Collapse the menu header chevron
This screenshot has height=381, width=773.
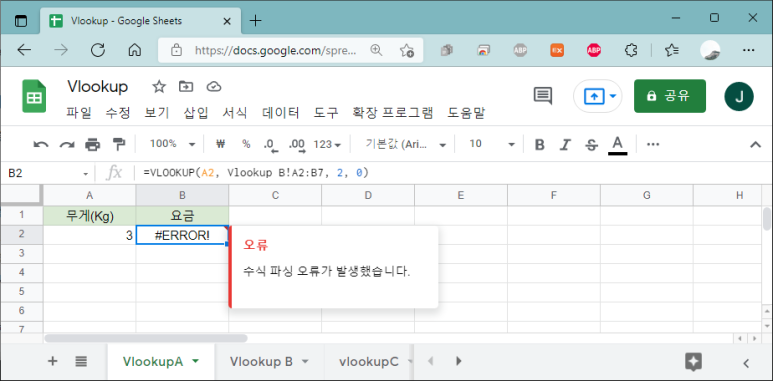point(755,144)
